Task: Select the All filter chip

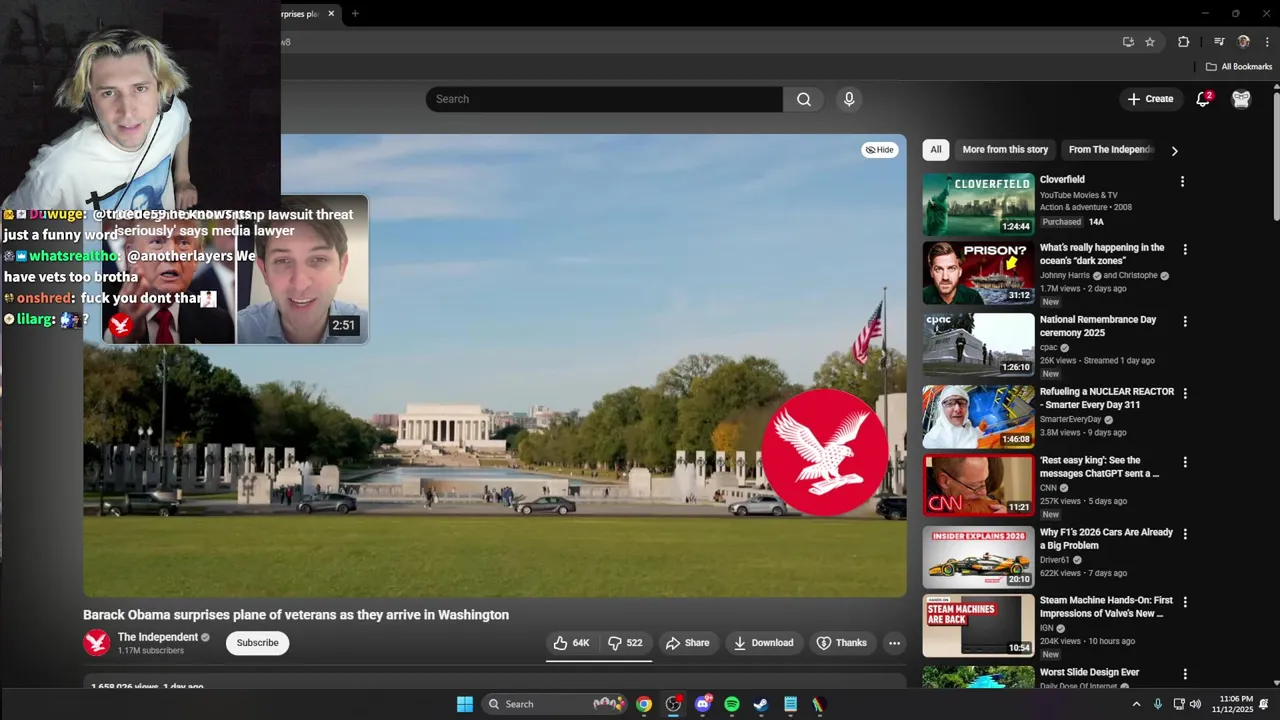Action: 936,150
